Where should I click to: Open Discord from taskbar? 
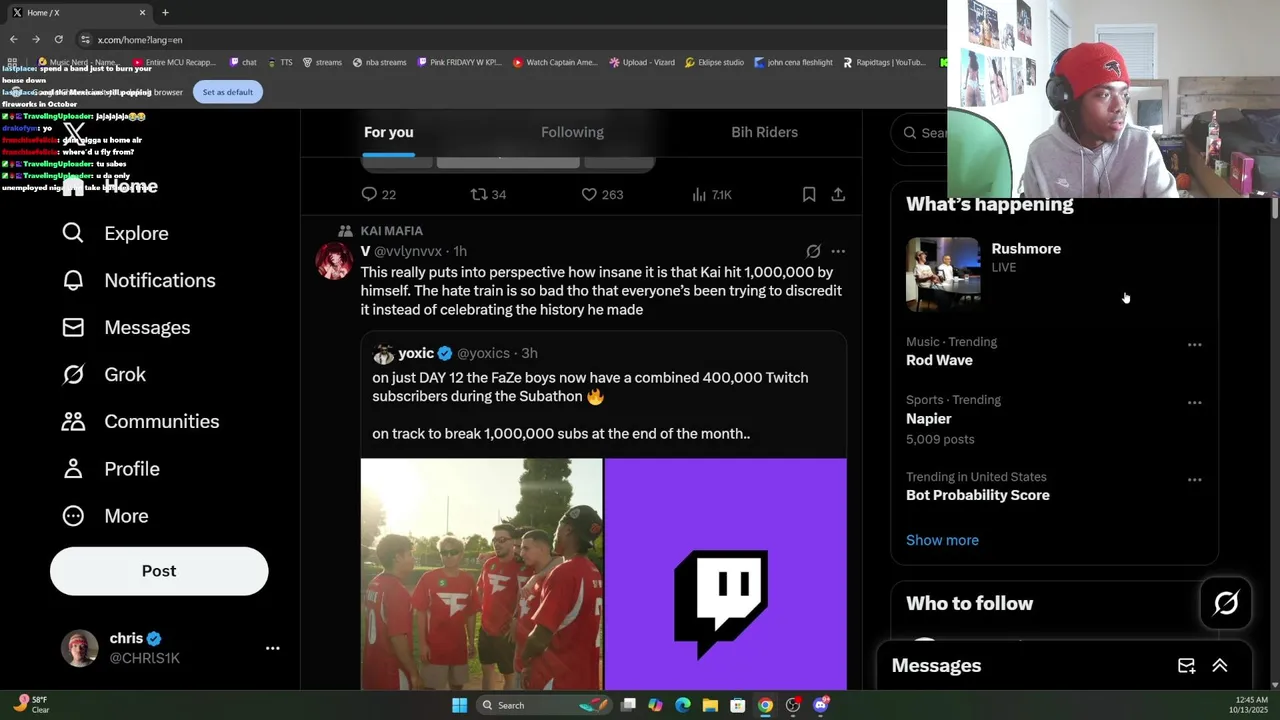tap(821, 705)
